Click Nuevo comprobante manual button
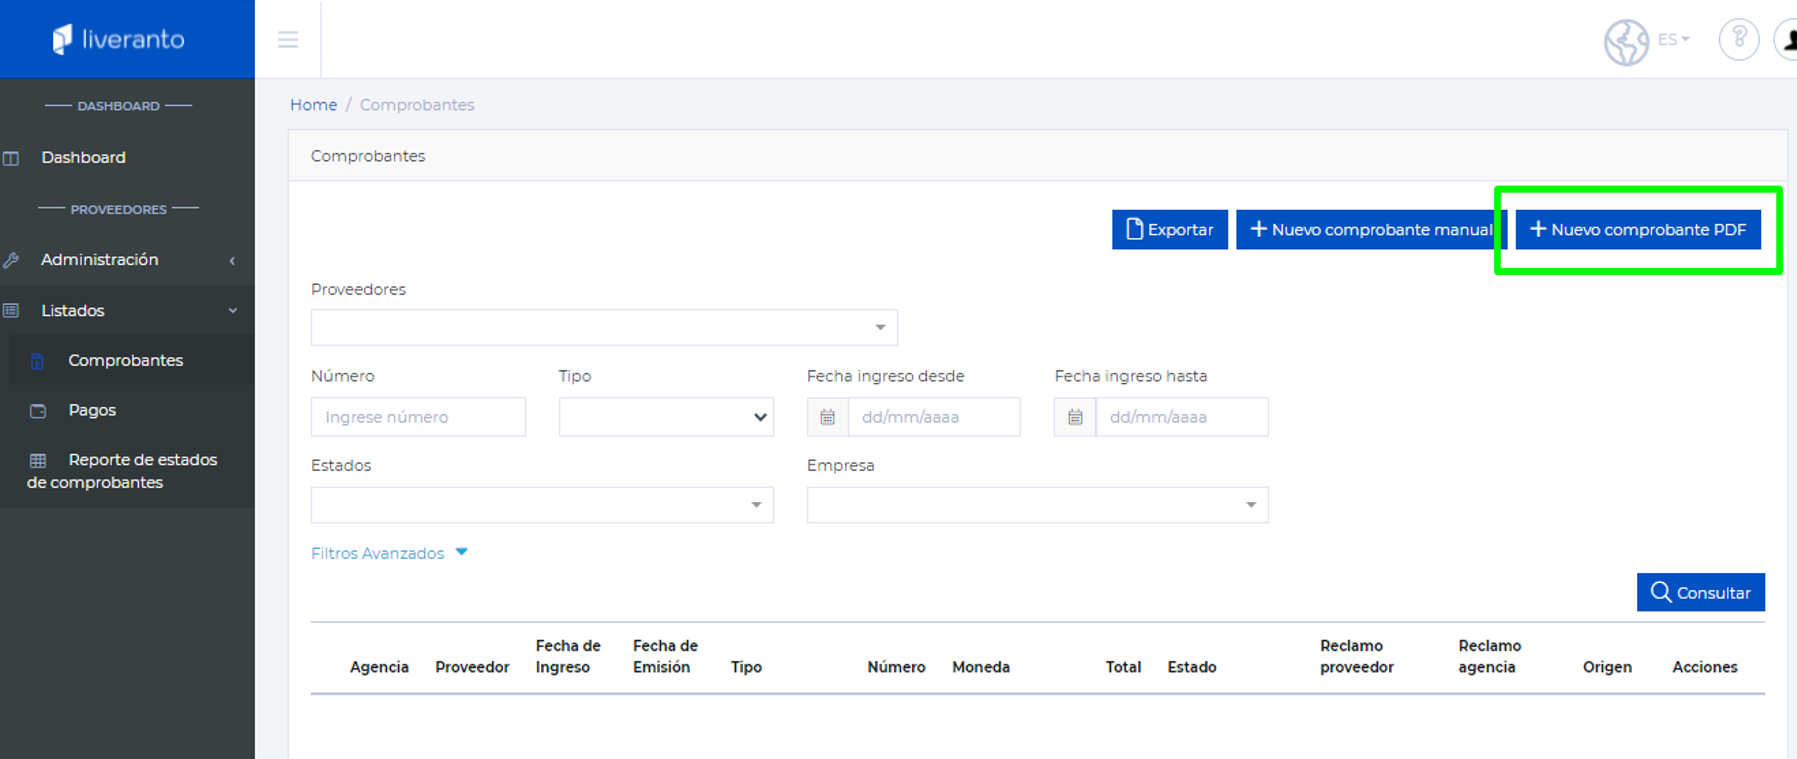The image size is (1797, 759). (1371, 230)
